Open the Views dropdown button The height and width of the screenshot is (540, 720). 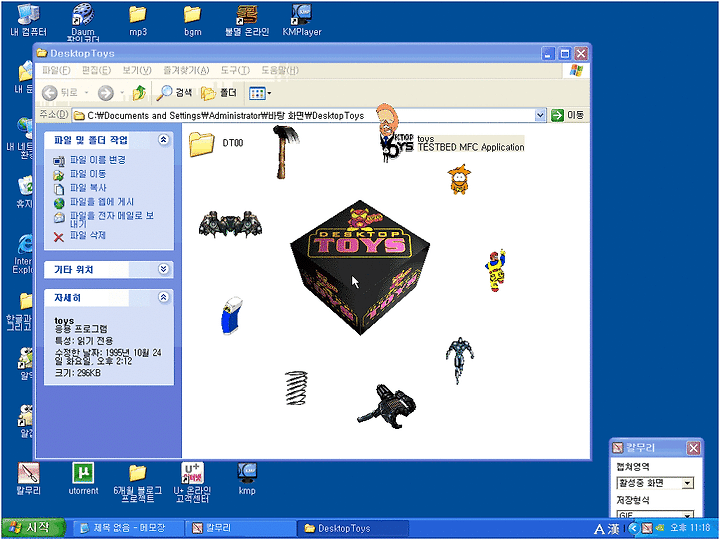pos(260,94)
